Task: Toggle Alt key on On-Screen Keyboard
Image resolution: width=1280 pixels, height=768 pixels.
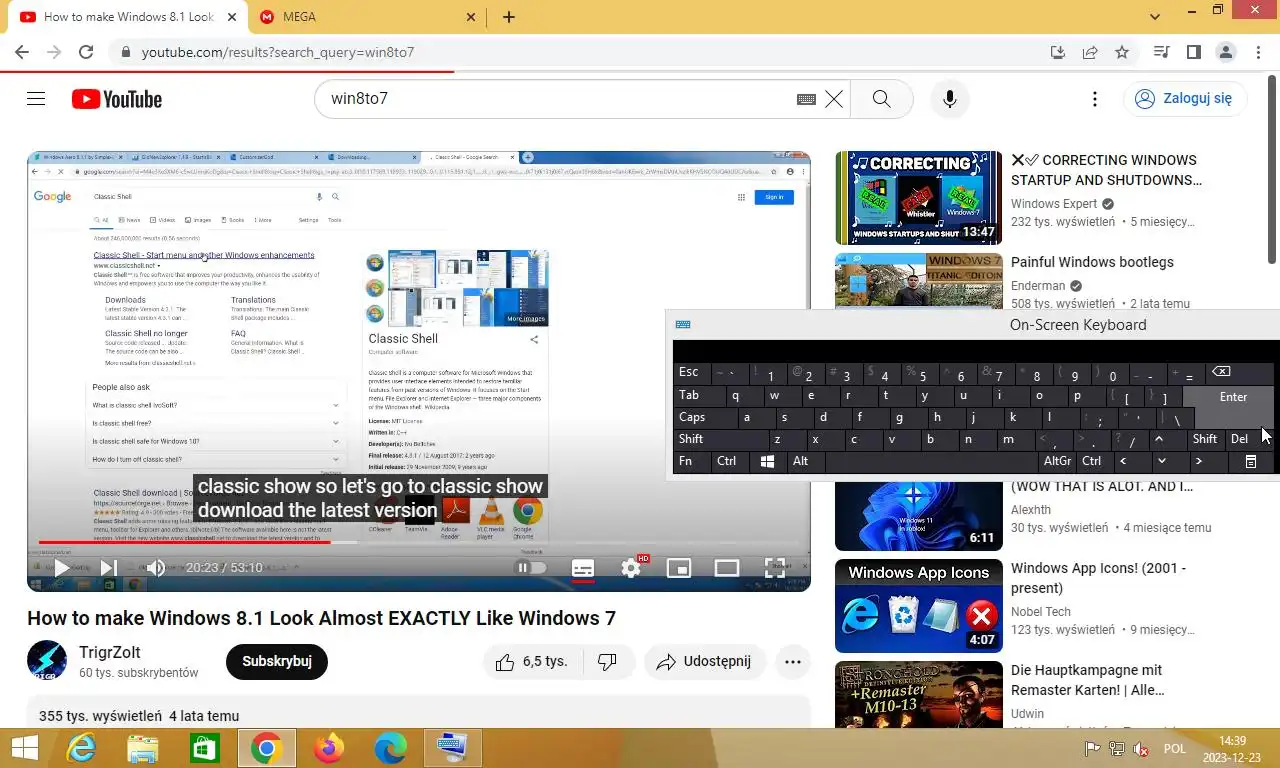Action: (806, 461)
